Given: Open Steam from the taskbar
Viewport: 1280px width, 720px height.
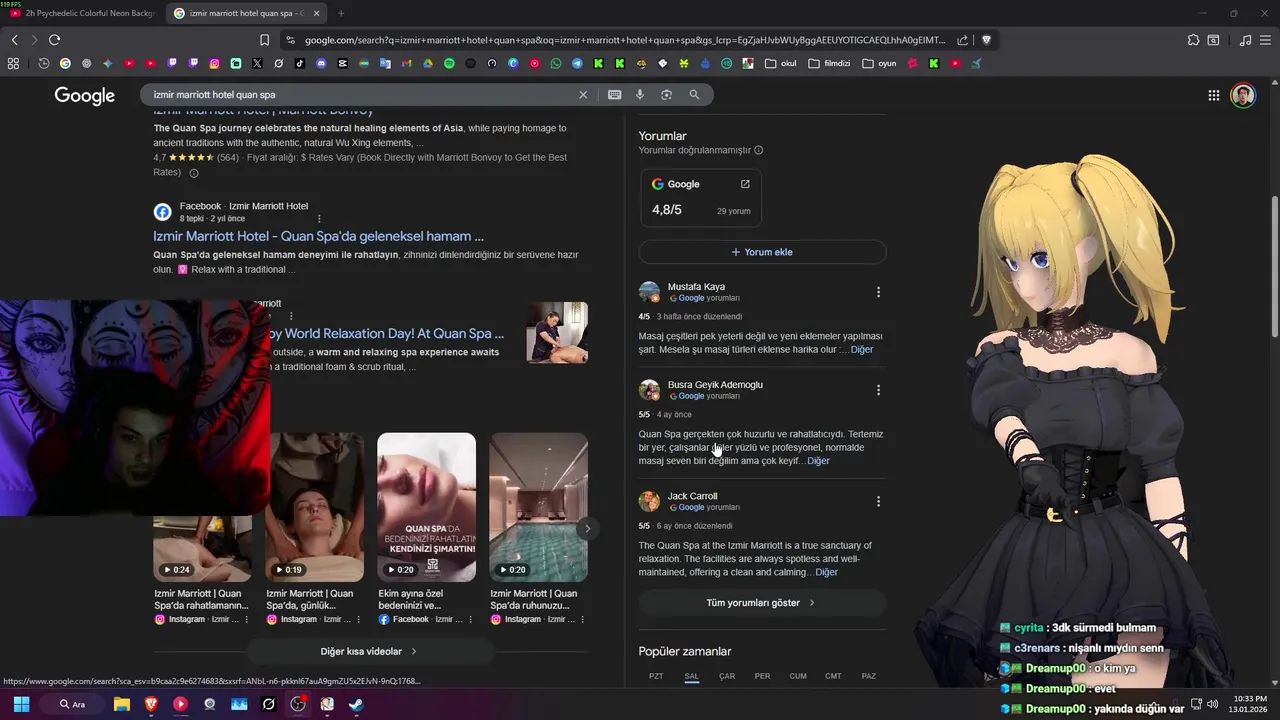Looking at the screenshot, I should [355, 704].
